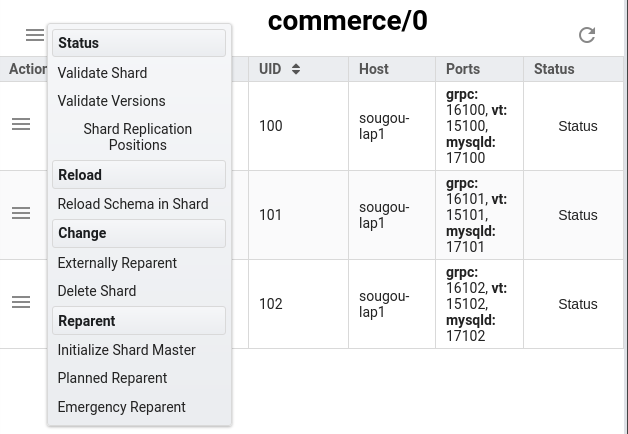This screenshot has height=434, width=628.
Task: Open Status link for tablet 101
Action: (x=577, y=215)
